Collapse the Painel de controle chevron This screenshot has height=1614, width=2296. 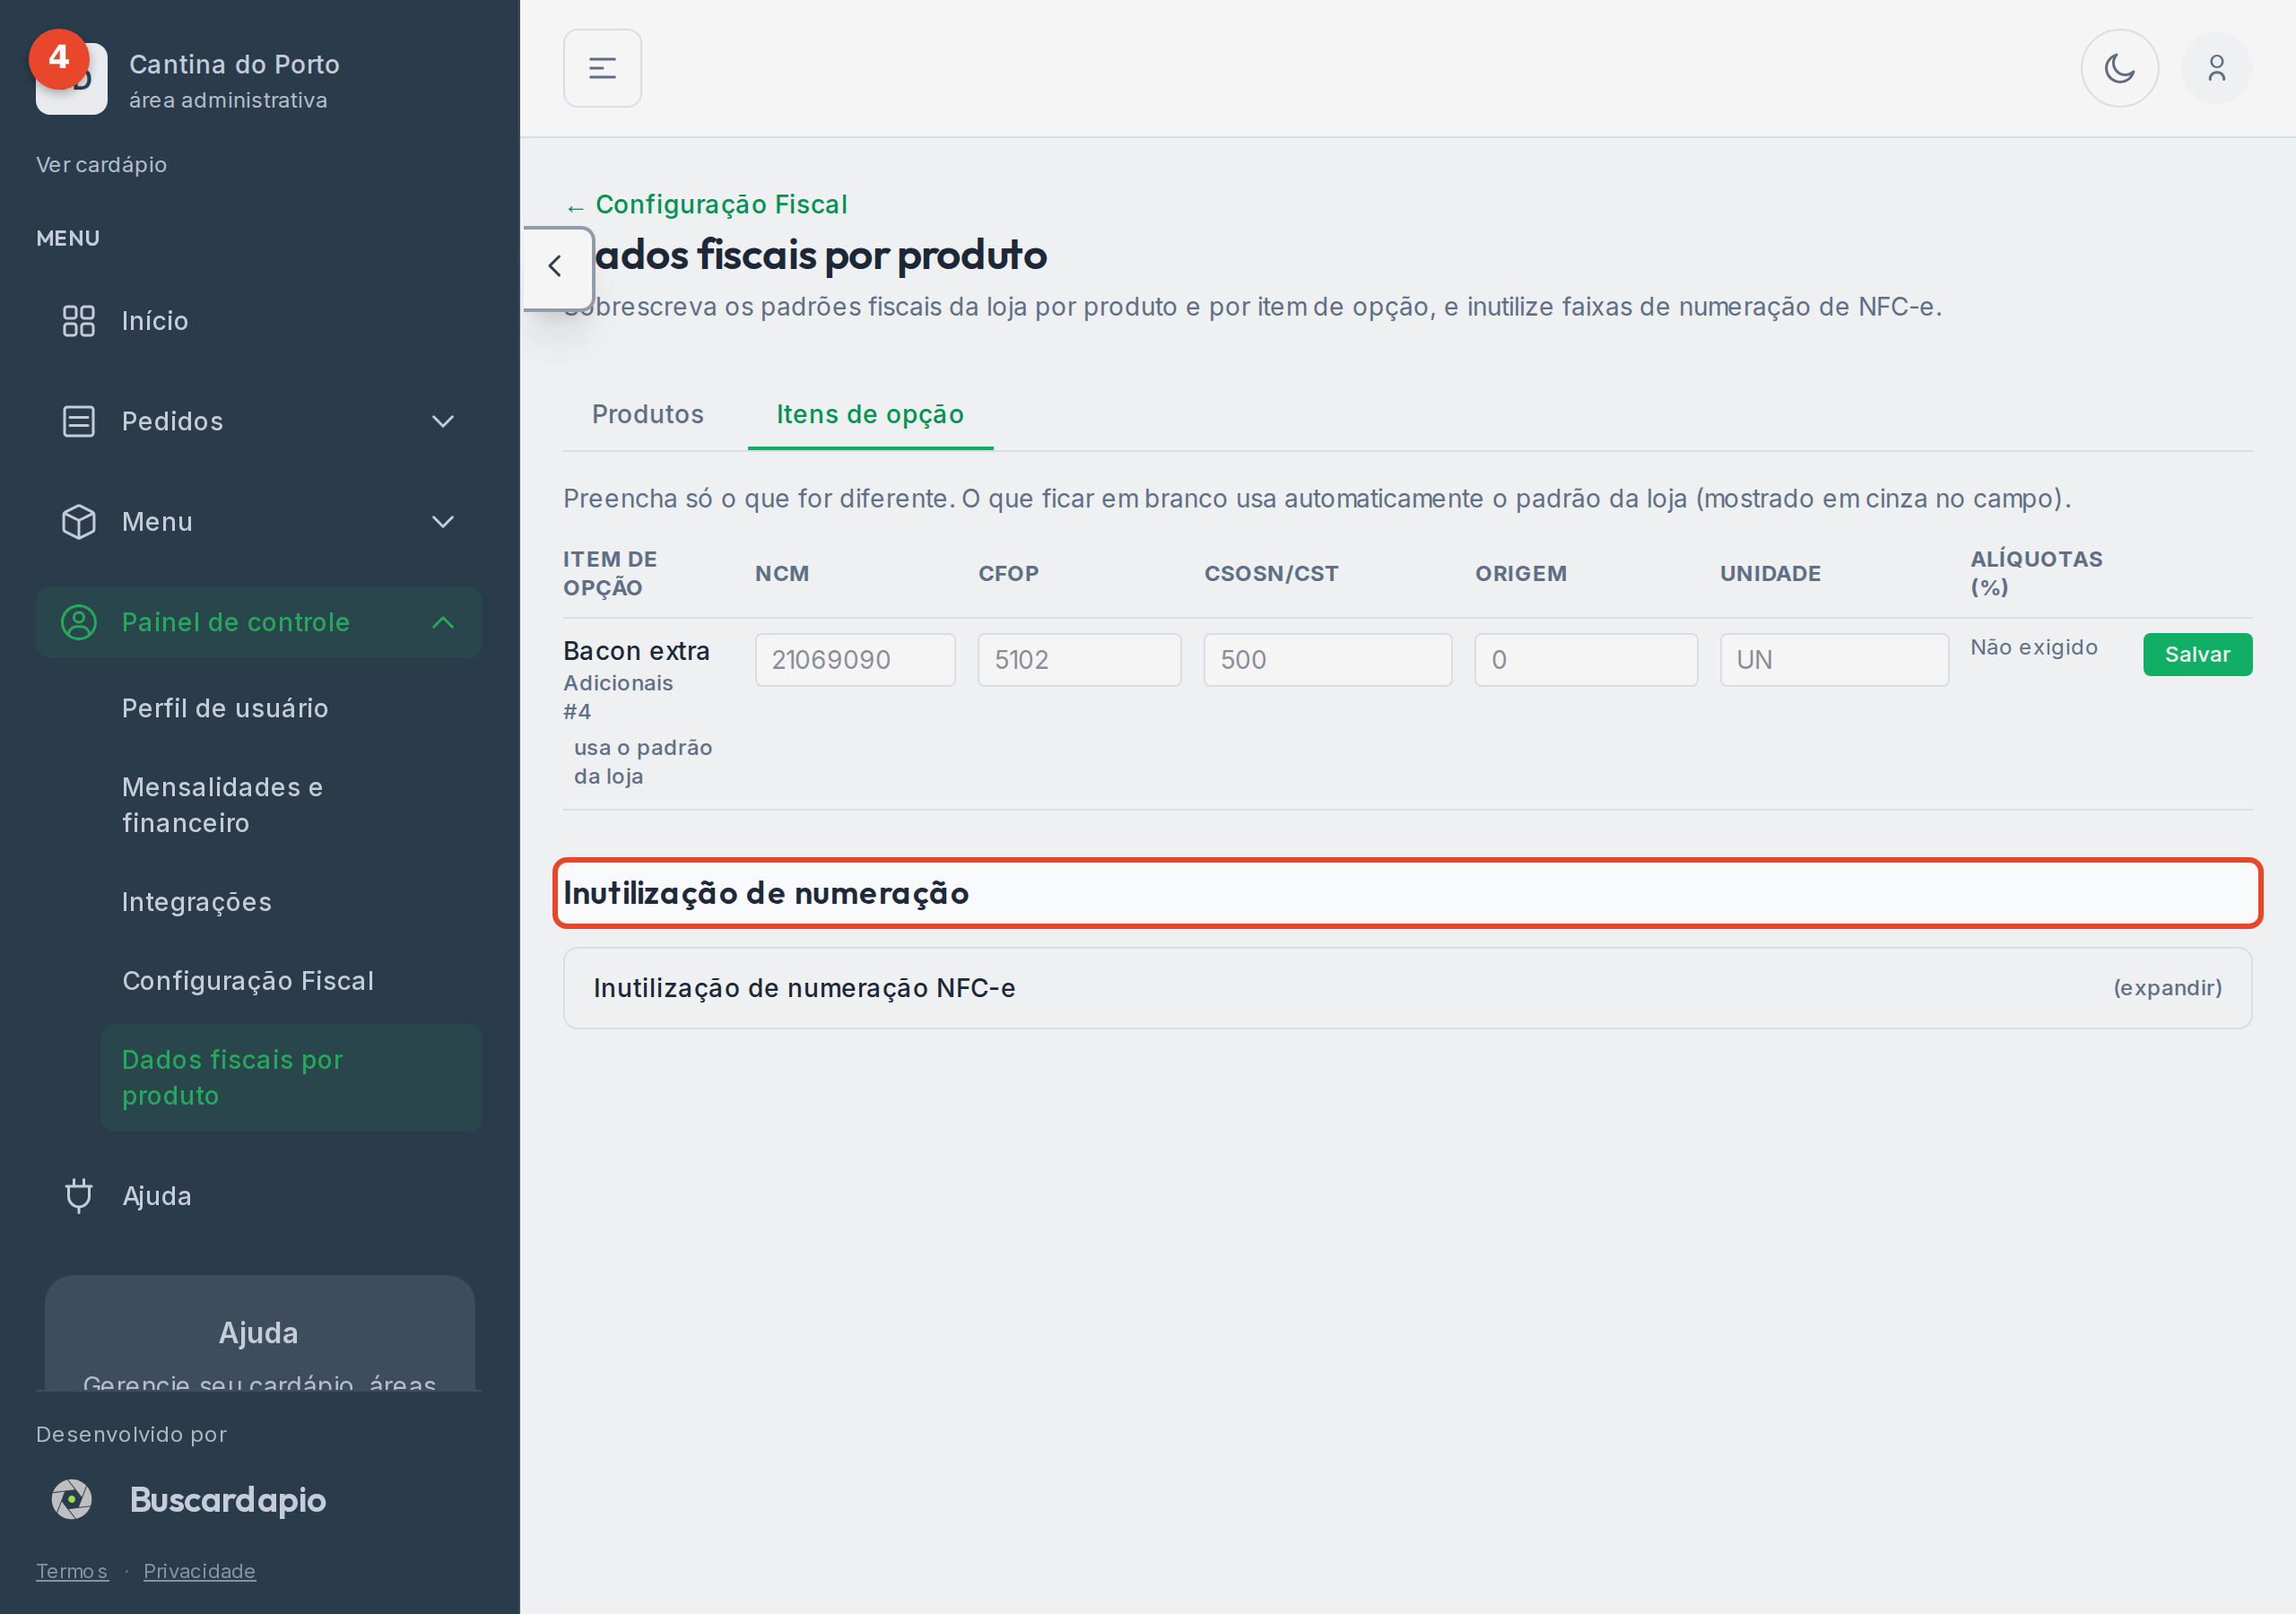coord(443,622)
